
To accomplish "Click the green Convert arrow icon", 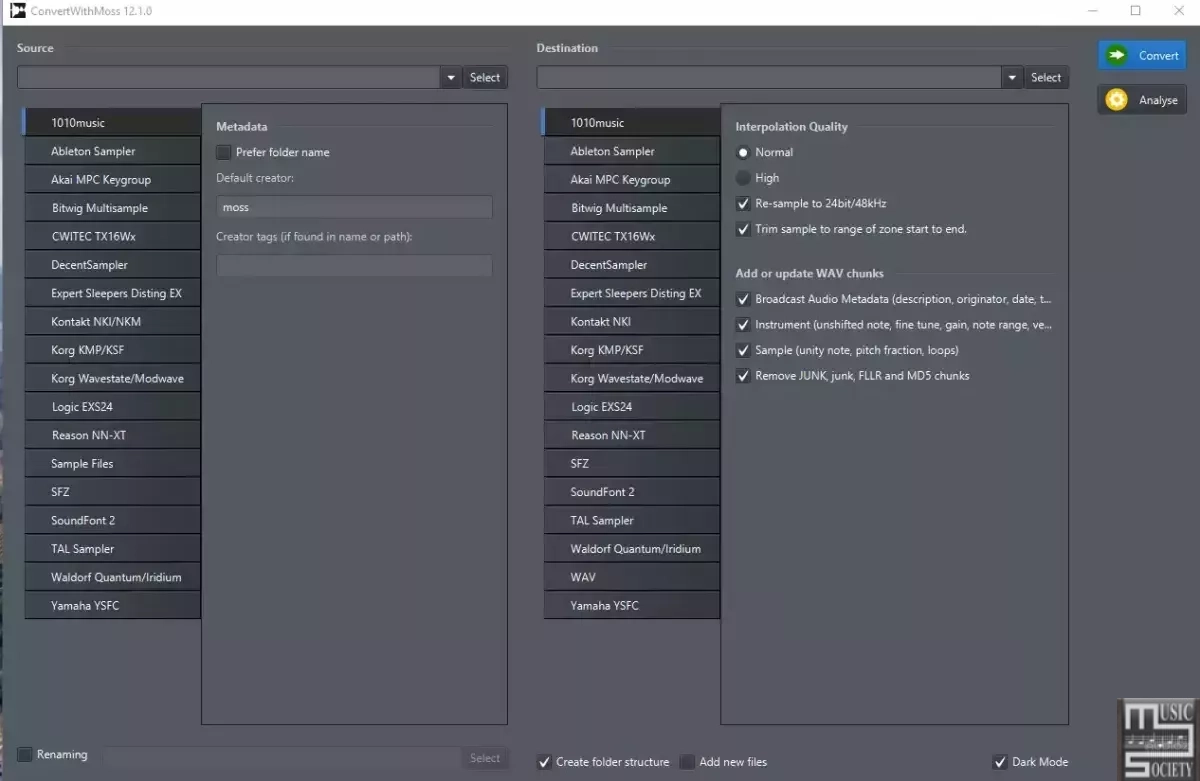I will (x=1117, y=55).
